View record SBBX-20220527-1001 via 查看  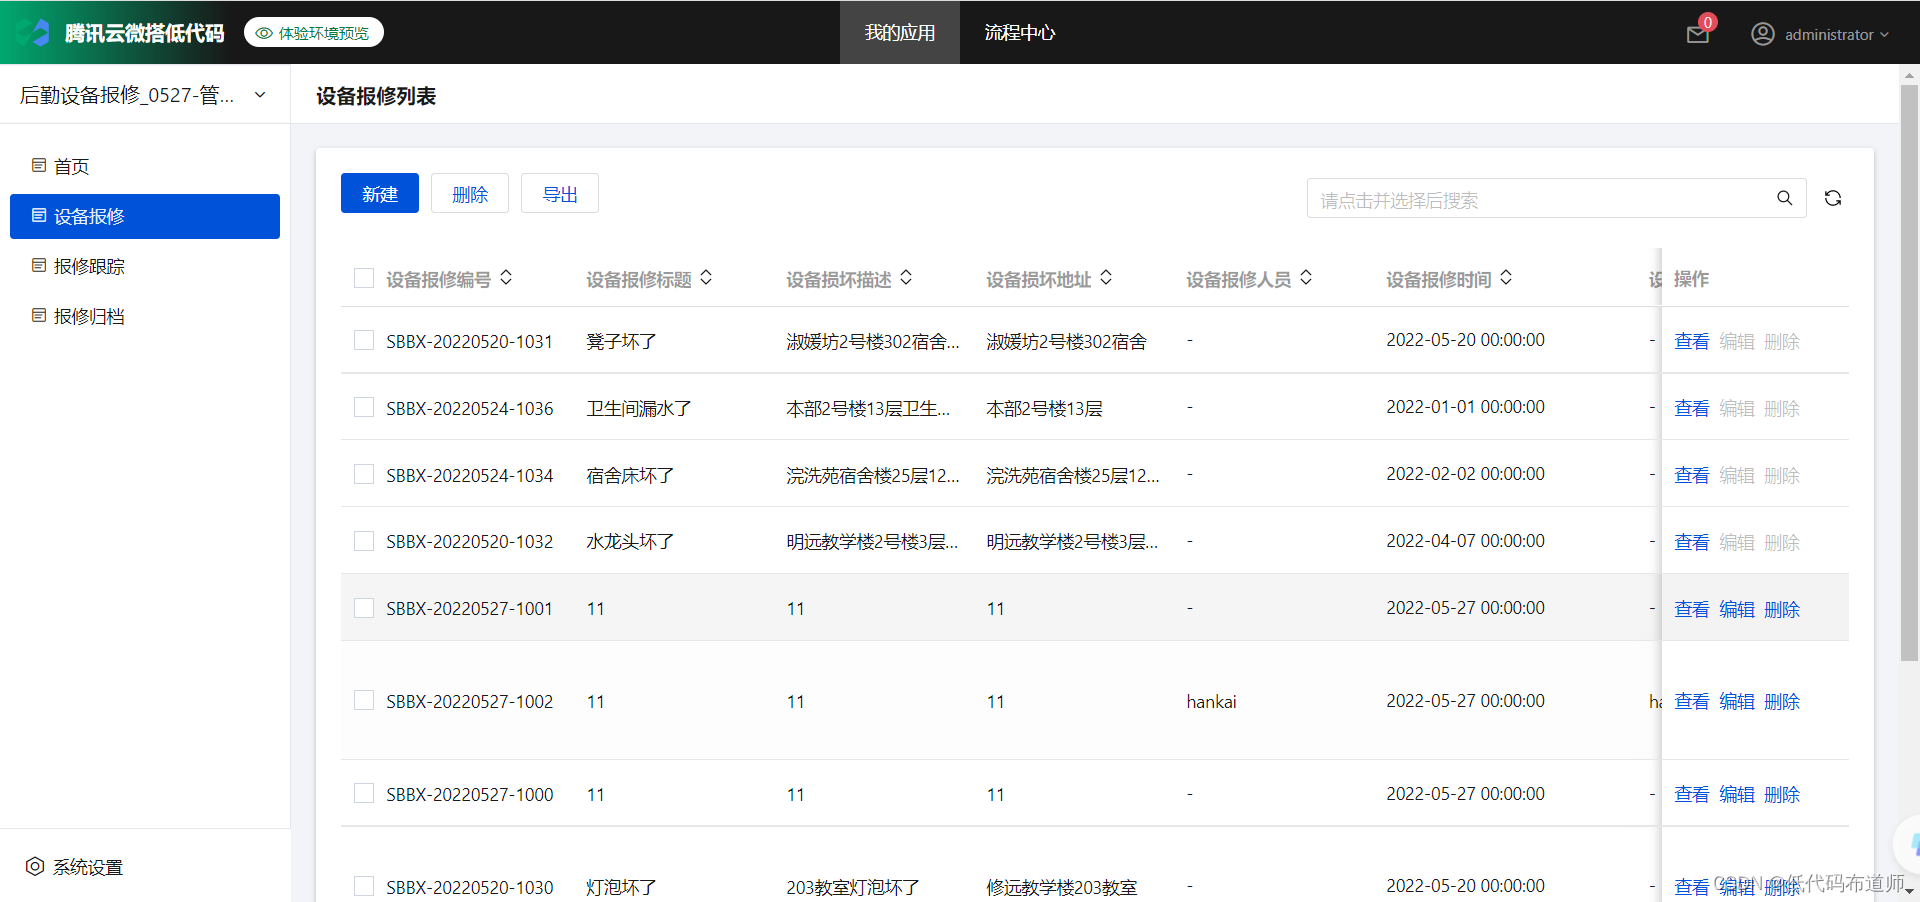click(x=1692, y=609)
